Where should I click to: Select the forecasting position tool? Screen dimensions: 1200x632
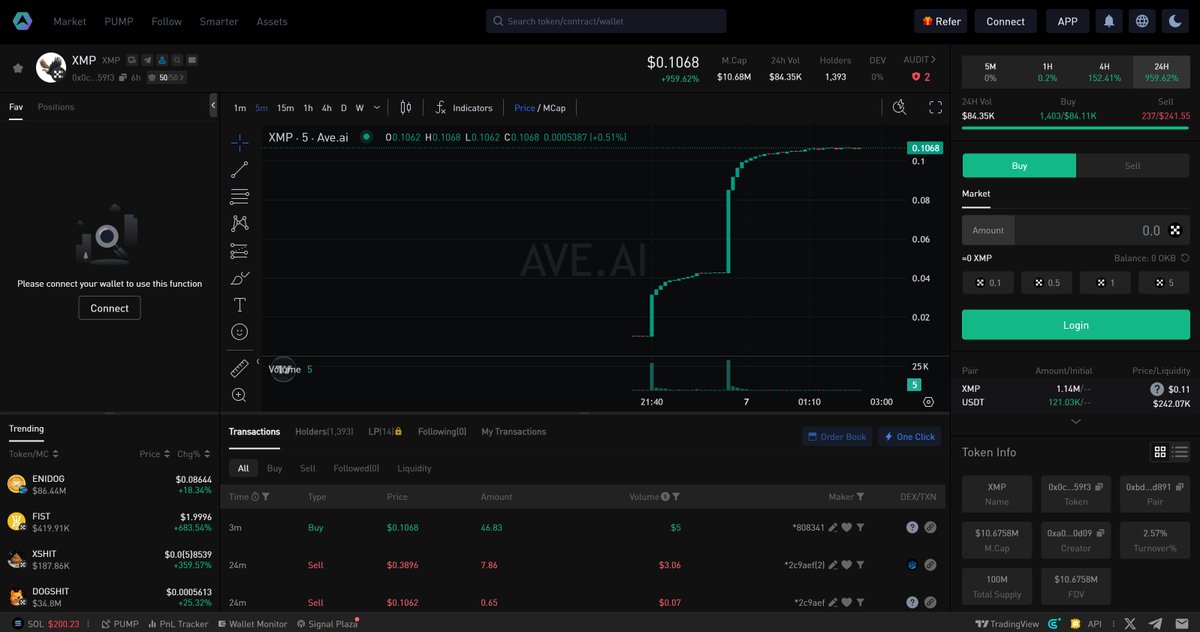coord(240,251)
